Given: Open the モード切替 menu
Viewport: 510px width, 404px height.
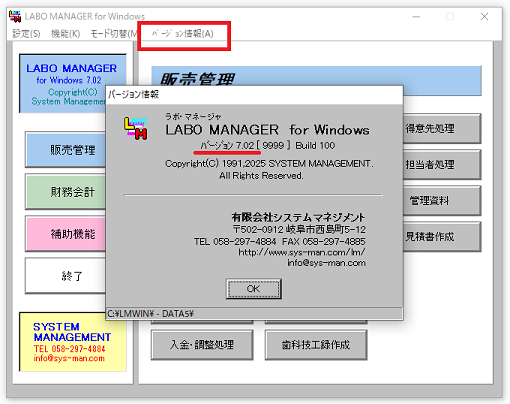Looking at the screenshot, I should point(113,34).
